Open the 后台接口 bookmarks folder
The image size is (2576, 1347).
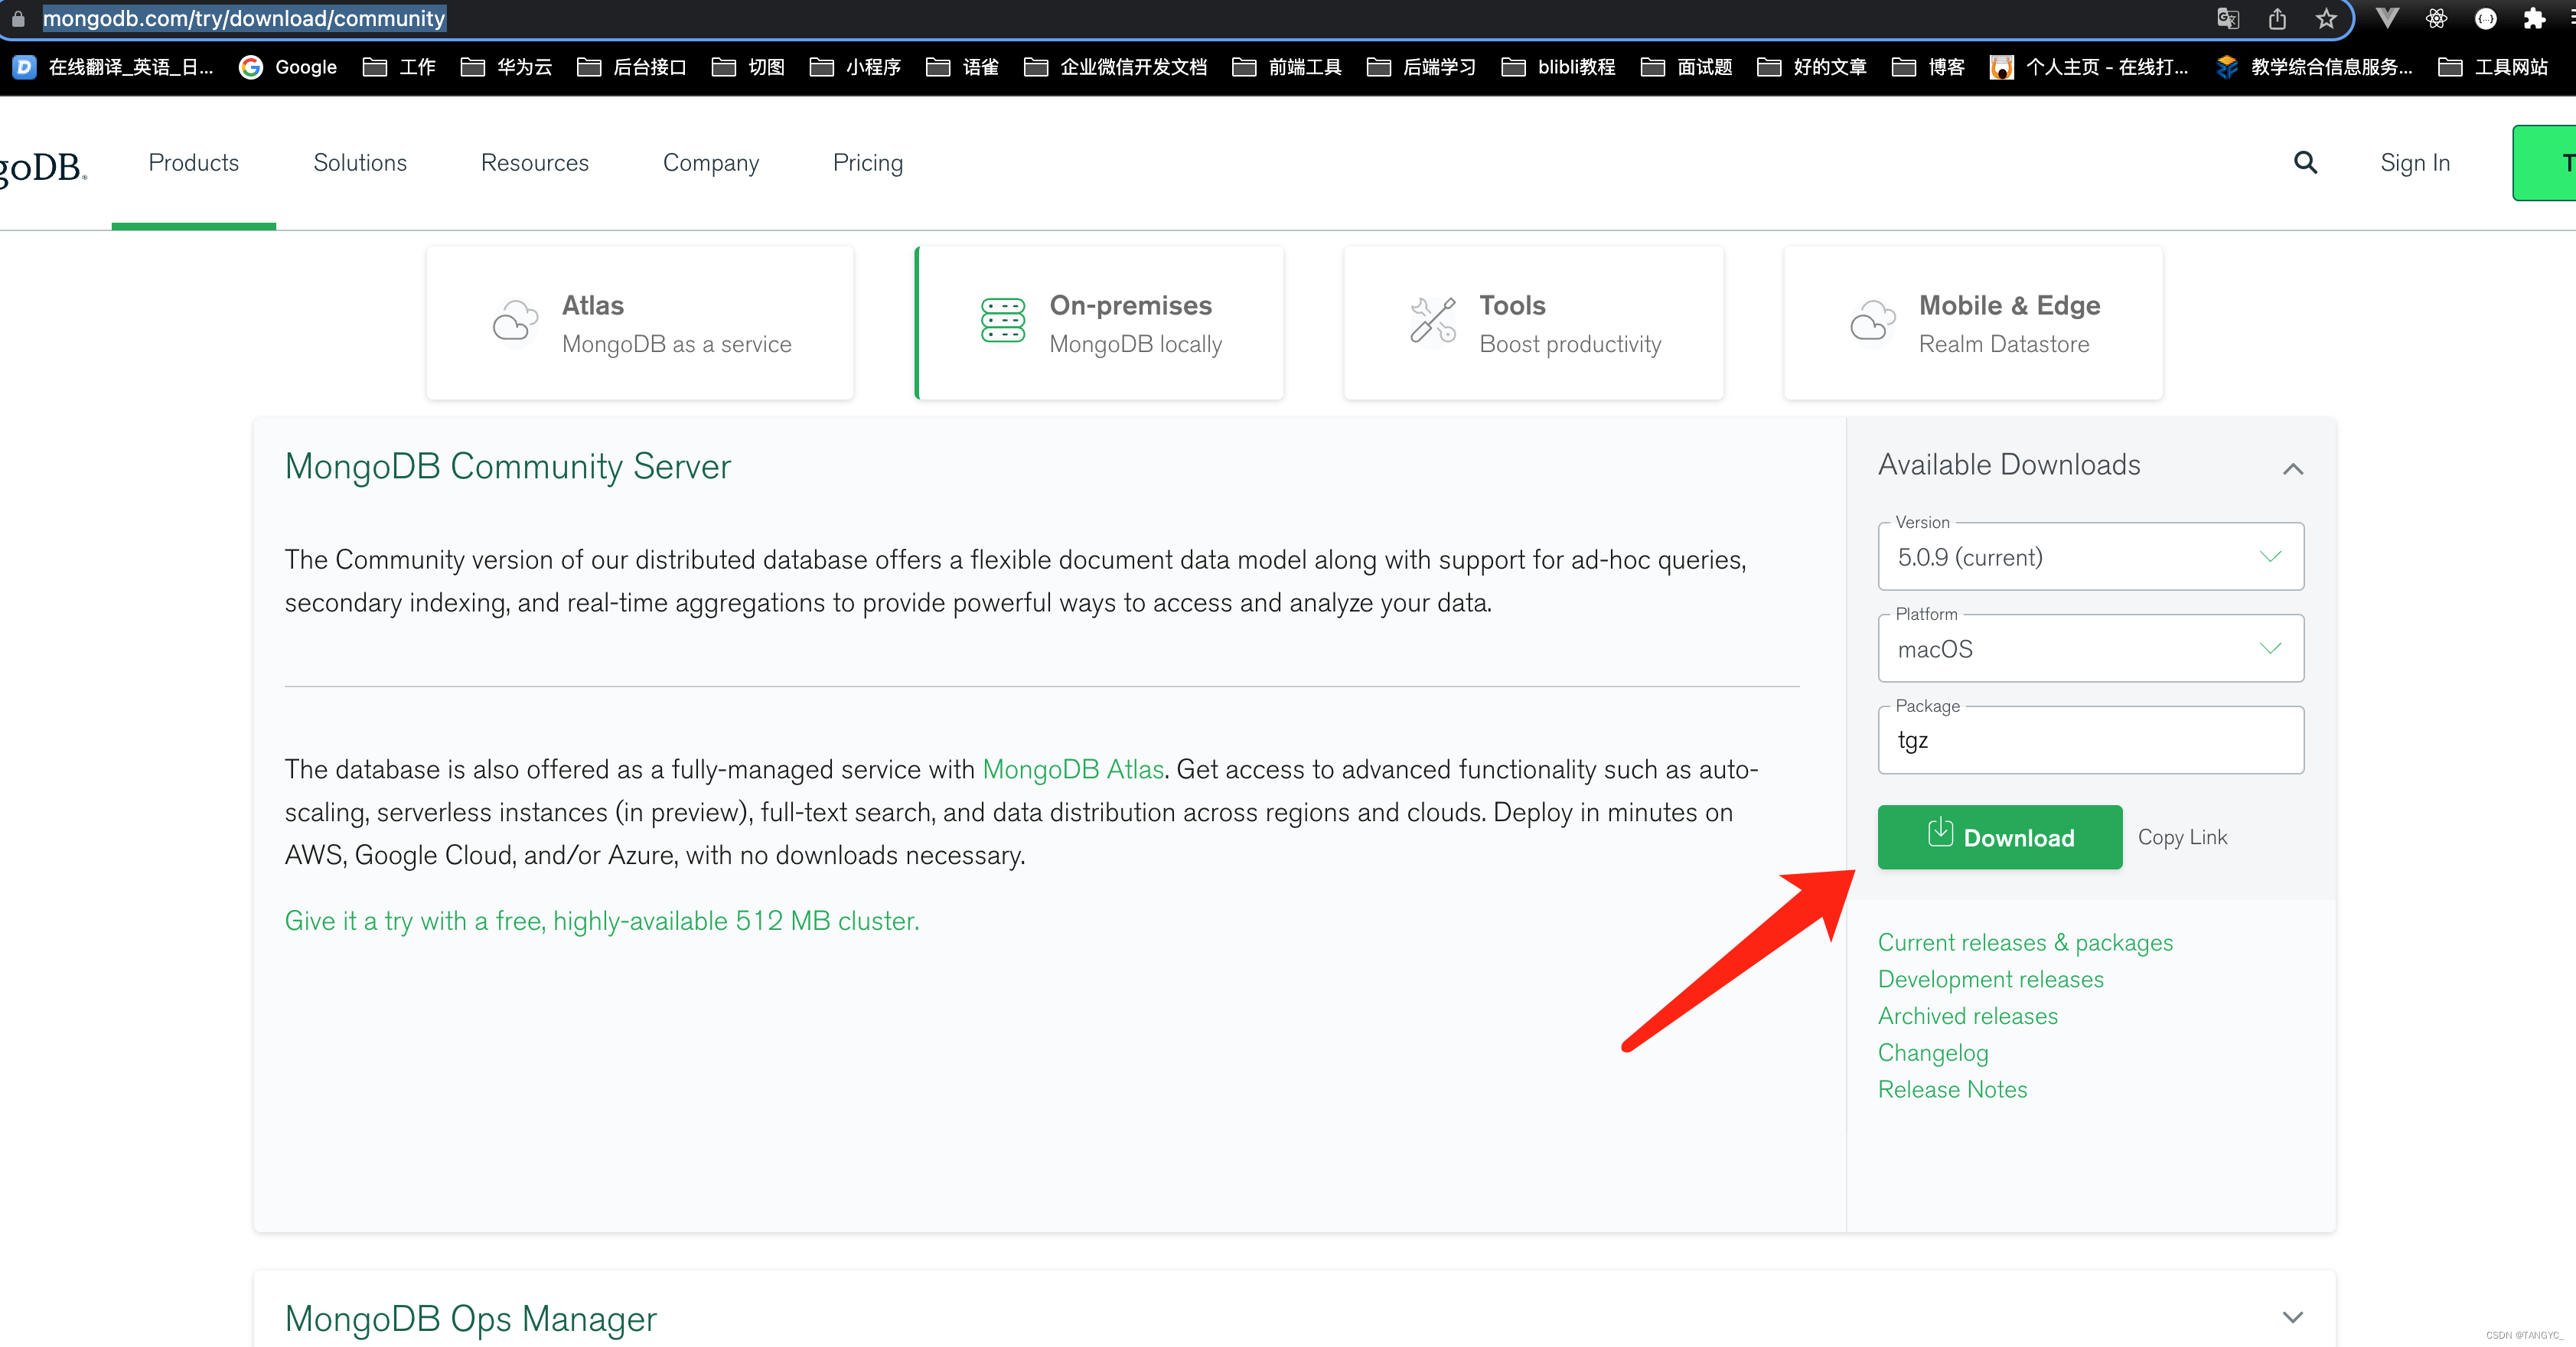[x=632, y=67]
